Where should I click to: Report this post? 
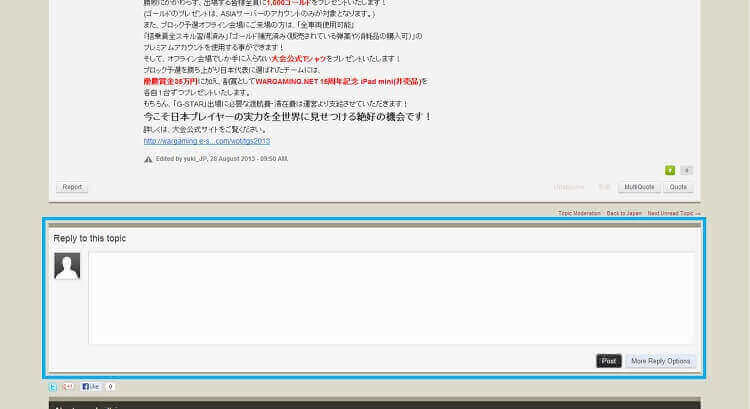[x=72, y=187]
